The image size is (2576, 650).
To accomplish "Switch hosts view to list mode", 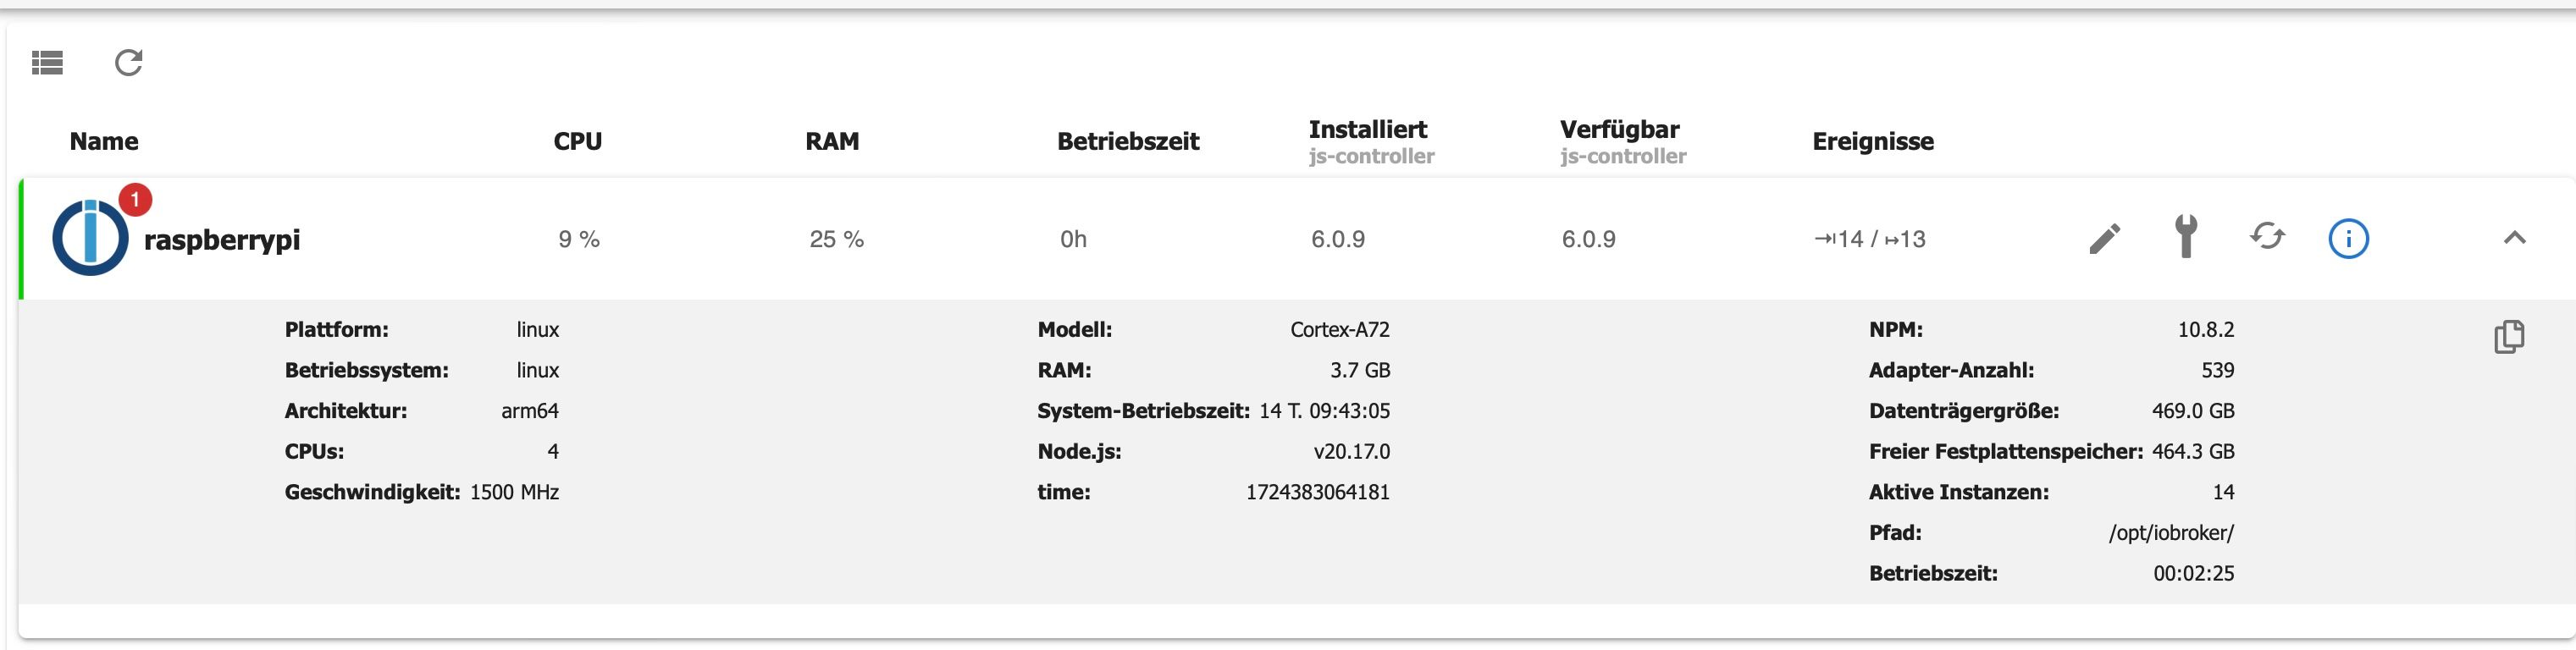I will tap(47, 63).
